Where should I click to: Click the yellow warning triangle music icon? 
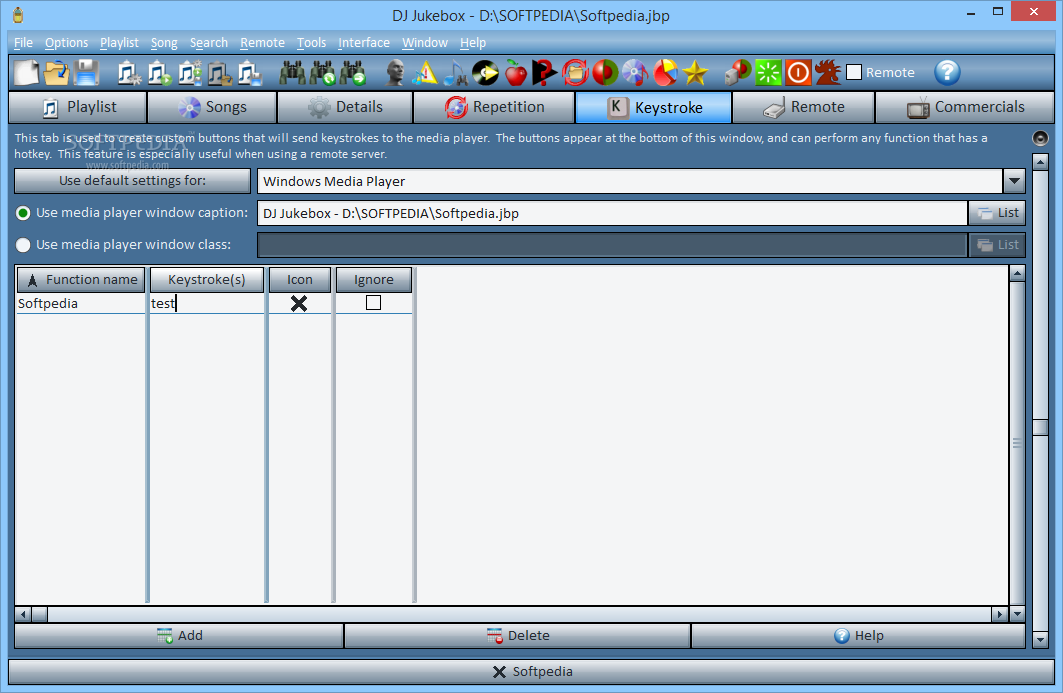tap(425, 73)
